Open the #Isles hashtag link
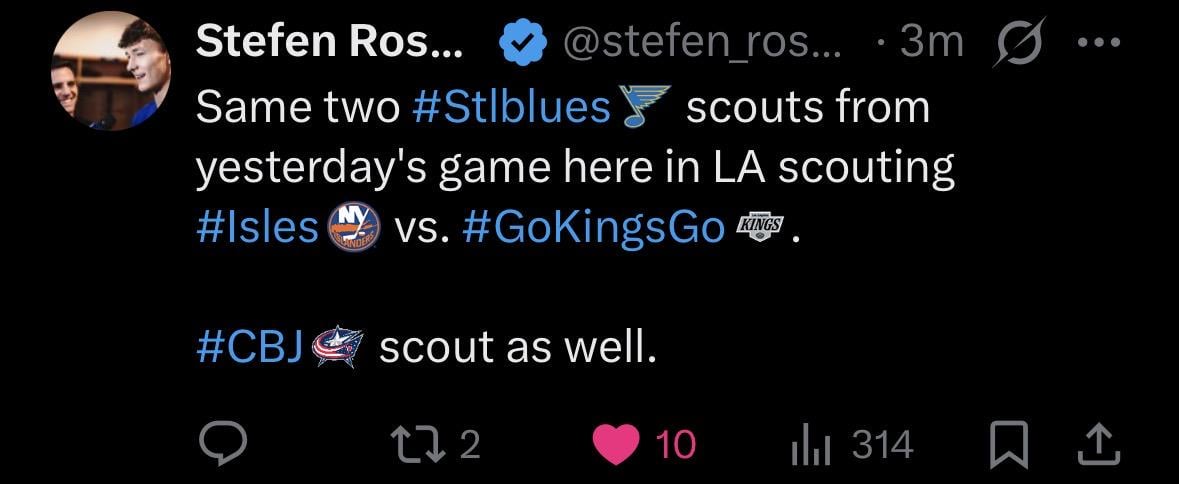Viewport: 1179px width, 484px height. (257, 228)
